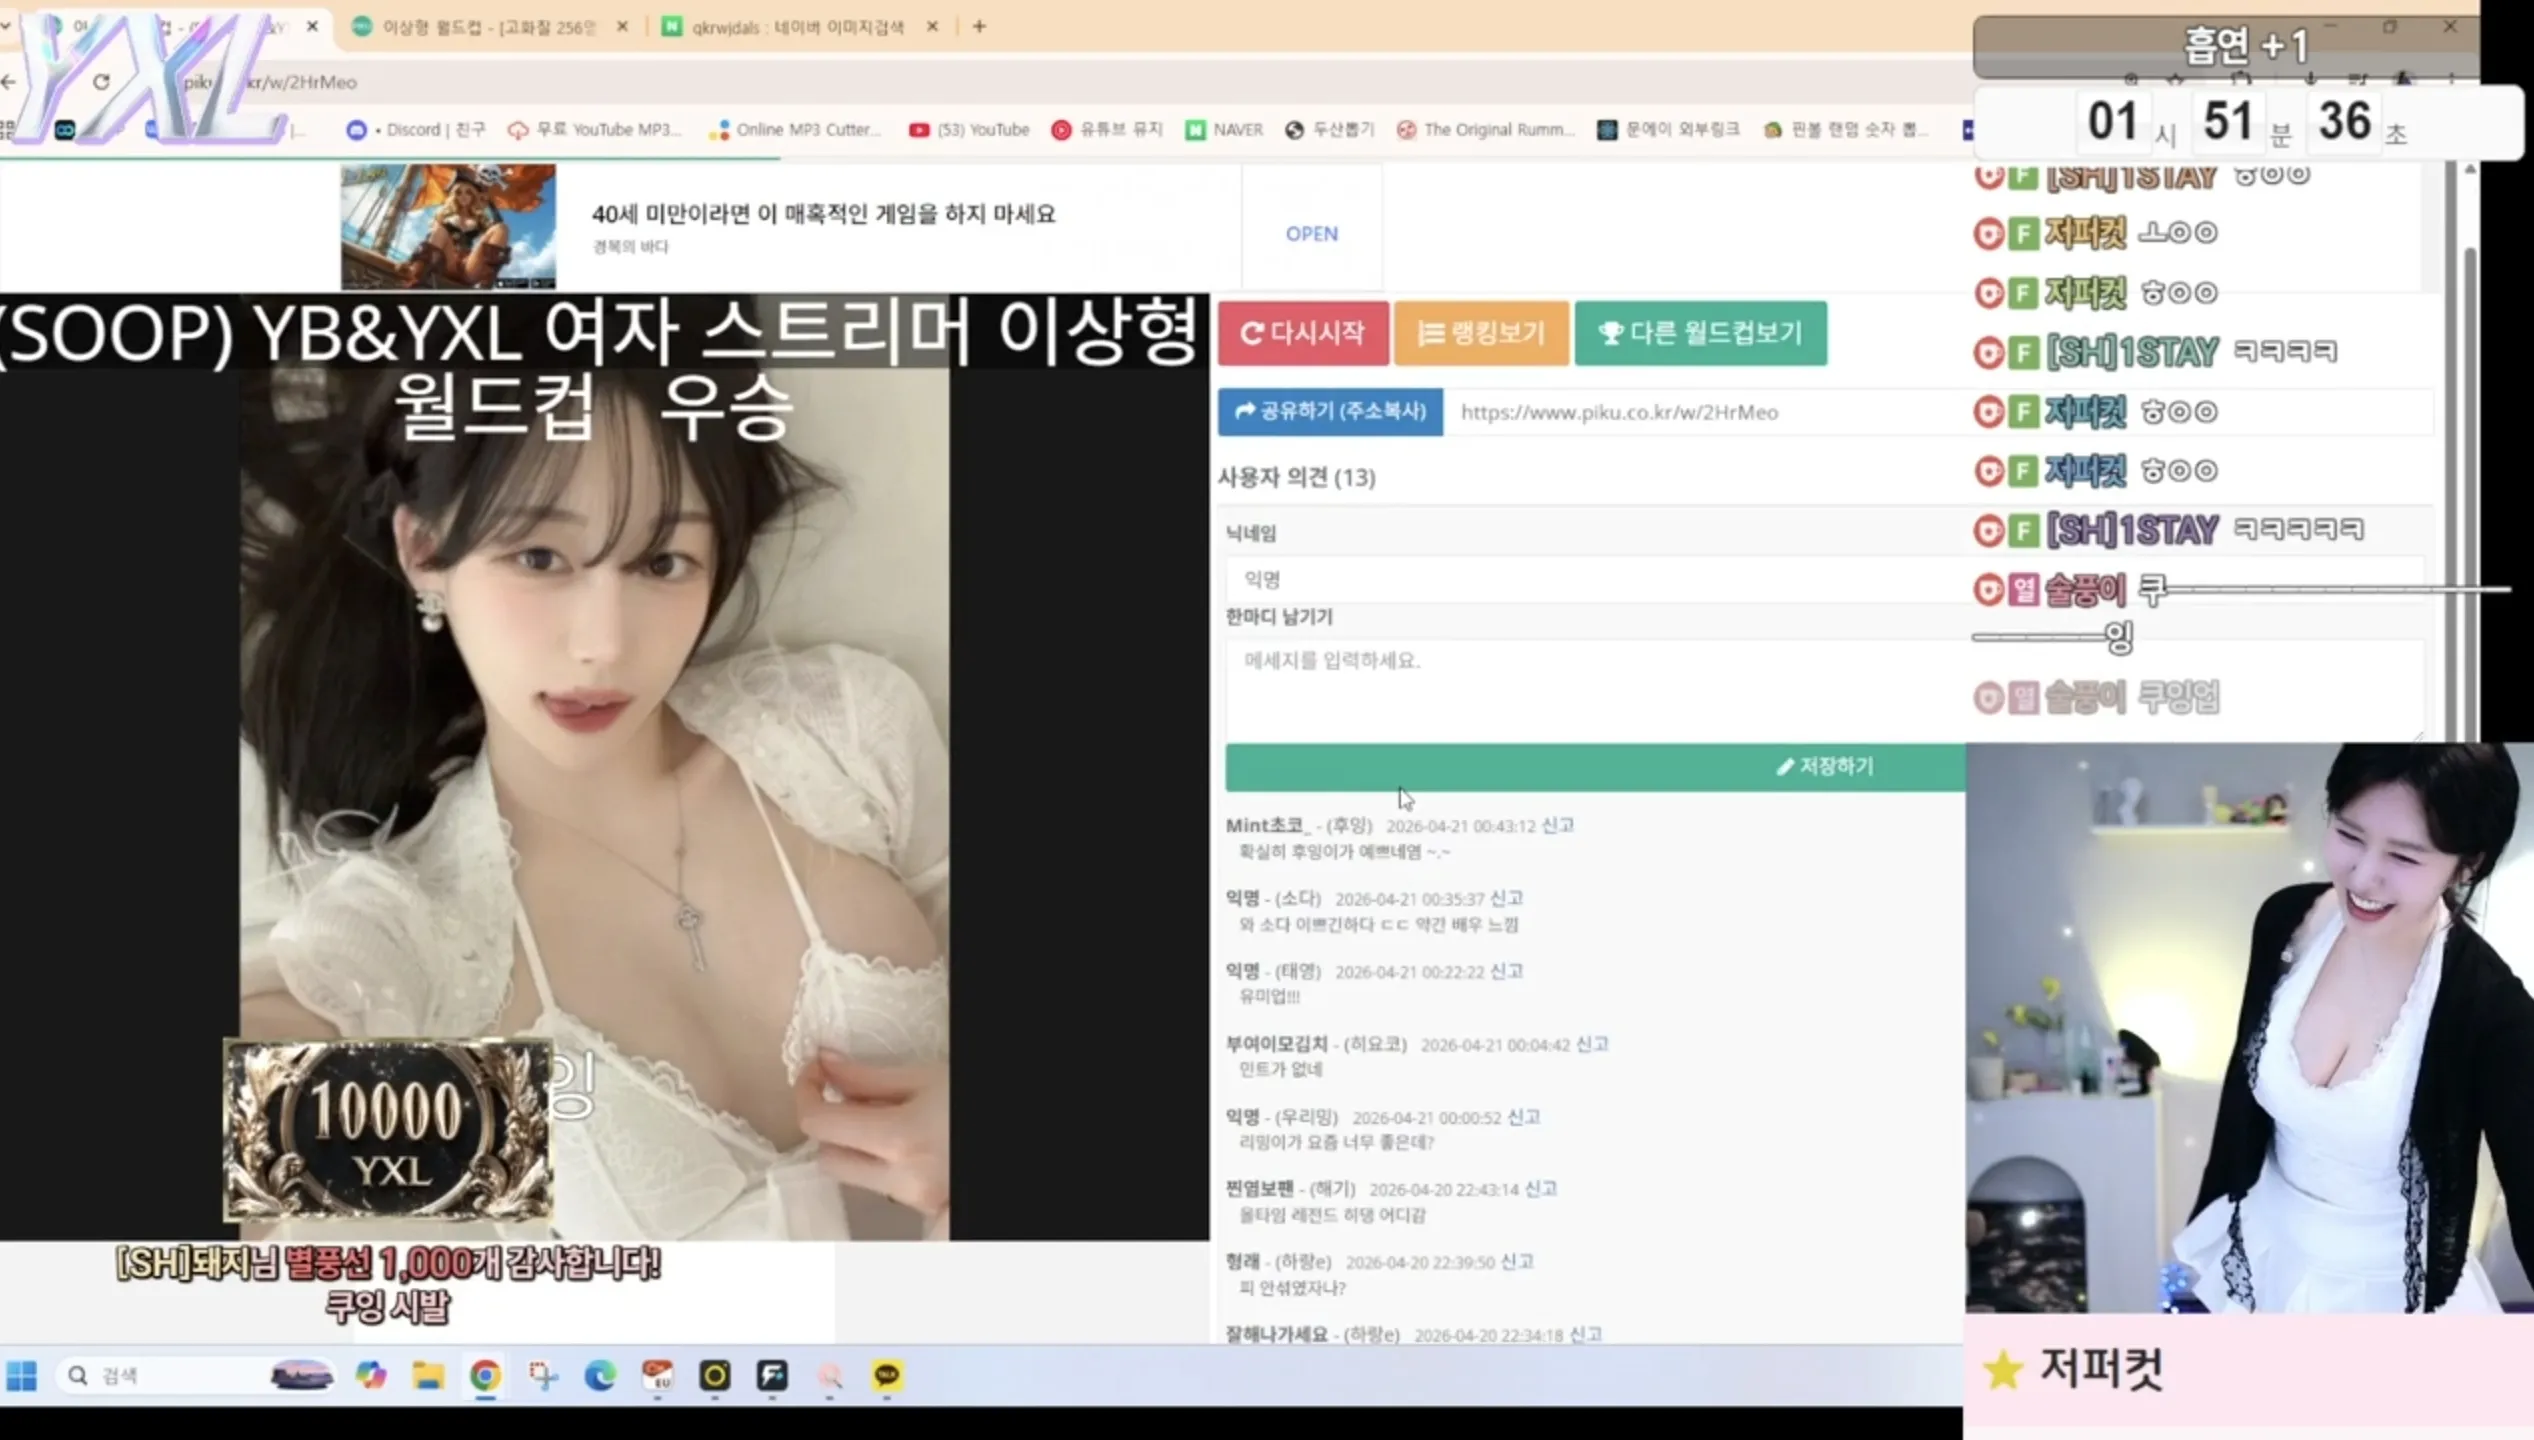The image size is (2534, 1440).
Task: Open Microsoft Edge from the taskbar
Action: pyautogui.click(x=600, y=1377)
